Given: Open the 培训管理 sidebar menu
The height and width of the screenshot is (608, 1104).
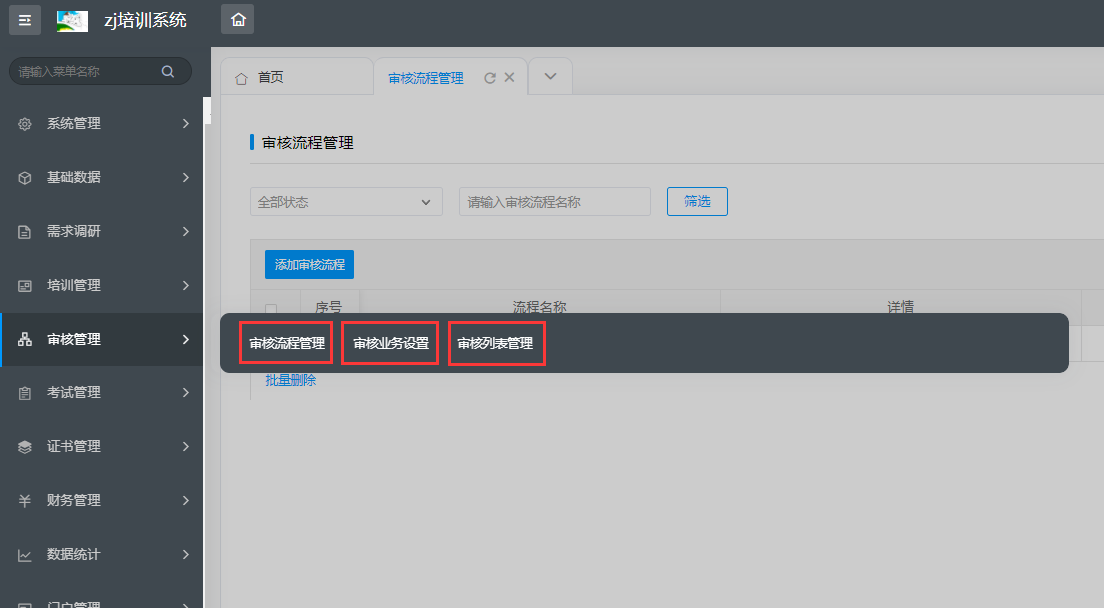Looking at the screenshot, I should (x=101, y=286).
